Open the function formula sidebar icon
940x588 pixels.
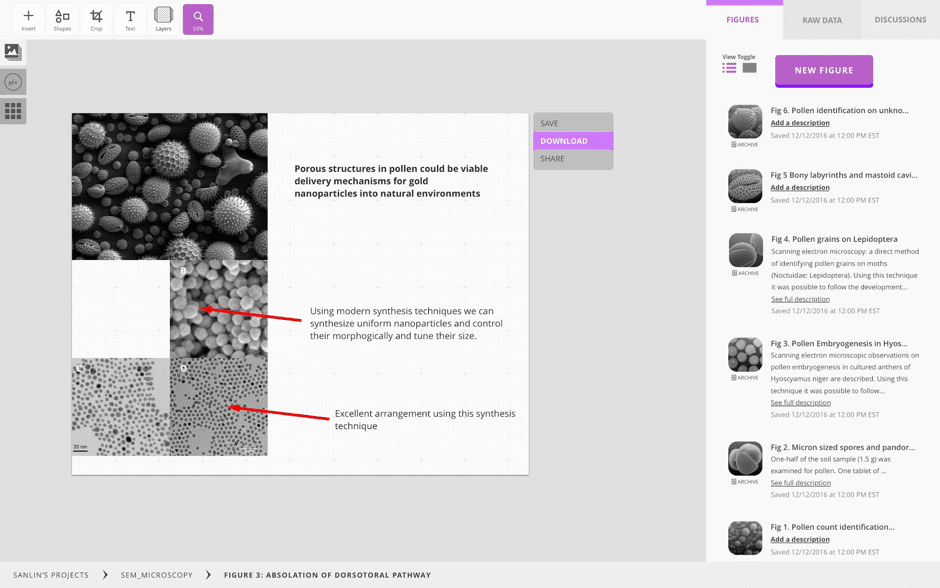tap(13, 82)
